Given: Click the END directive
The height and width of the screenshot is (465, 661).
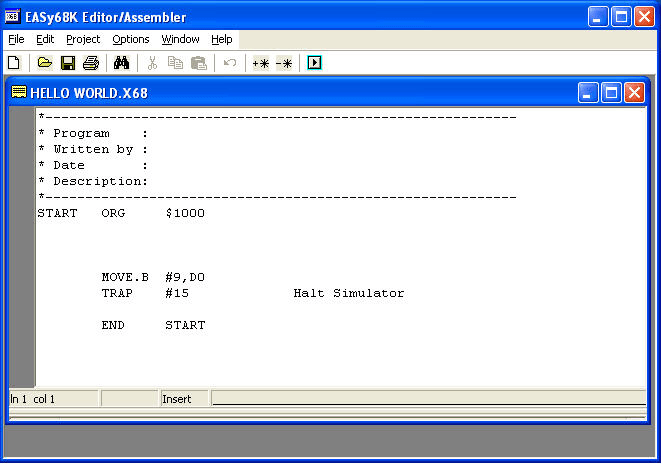Looking at the screenshot, I should (x=113, y=325).
